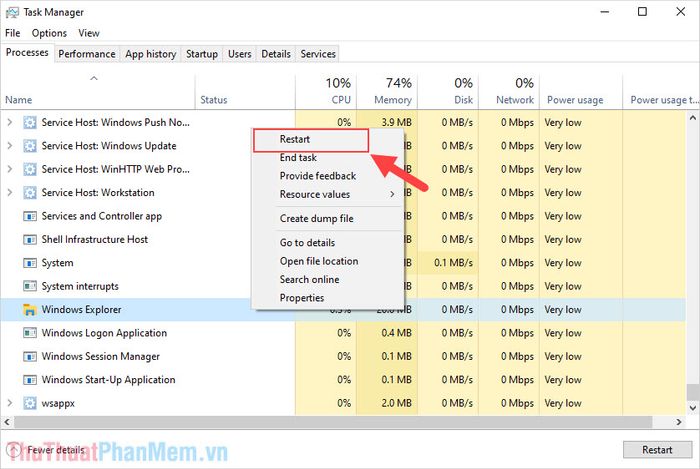Screen dimensions: 700x469
Task: Click the Windows Start-Up Application icon
Action: tap(30, 380)
